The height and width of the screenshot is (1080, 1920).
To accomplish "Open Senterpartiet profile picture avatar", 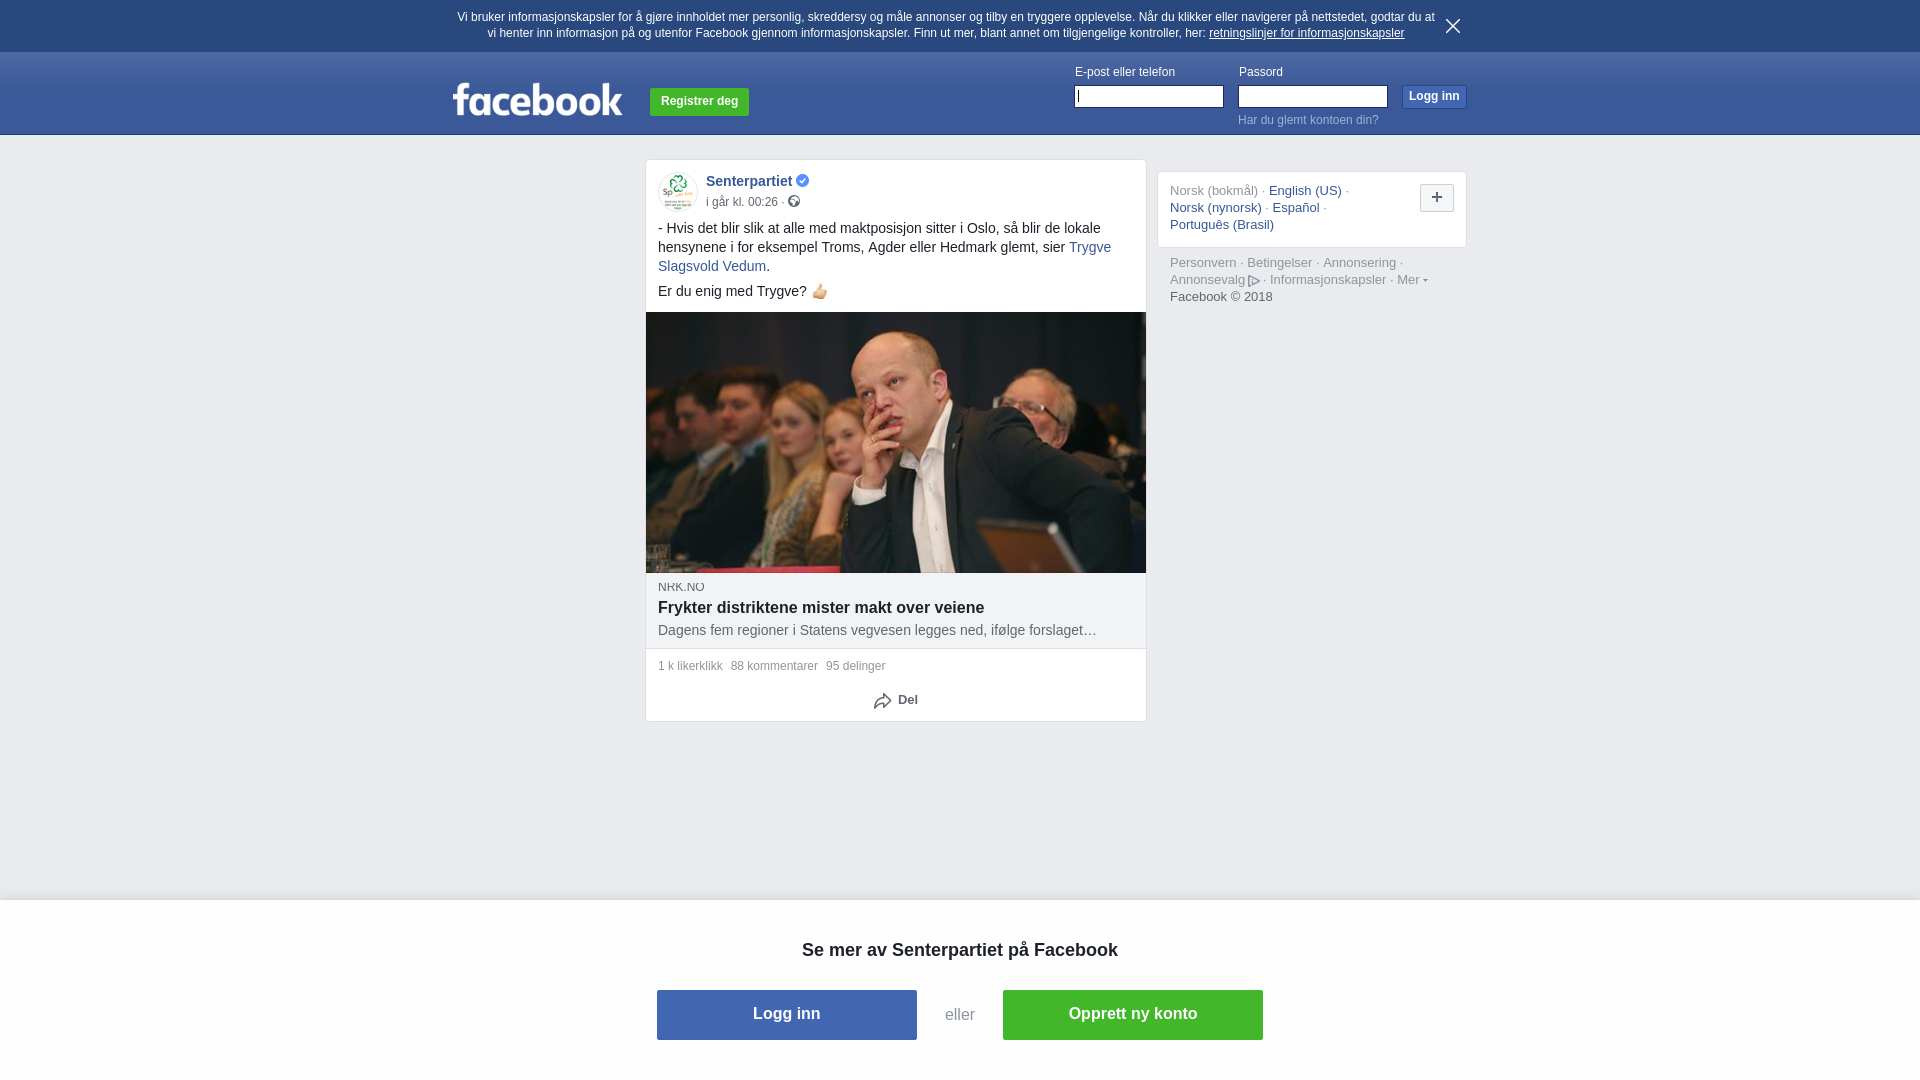I will [x=678, y=191].
